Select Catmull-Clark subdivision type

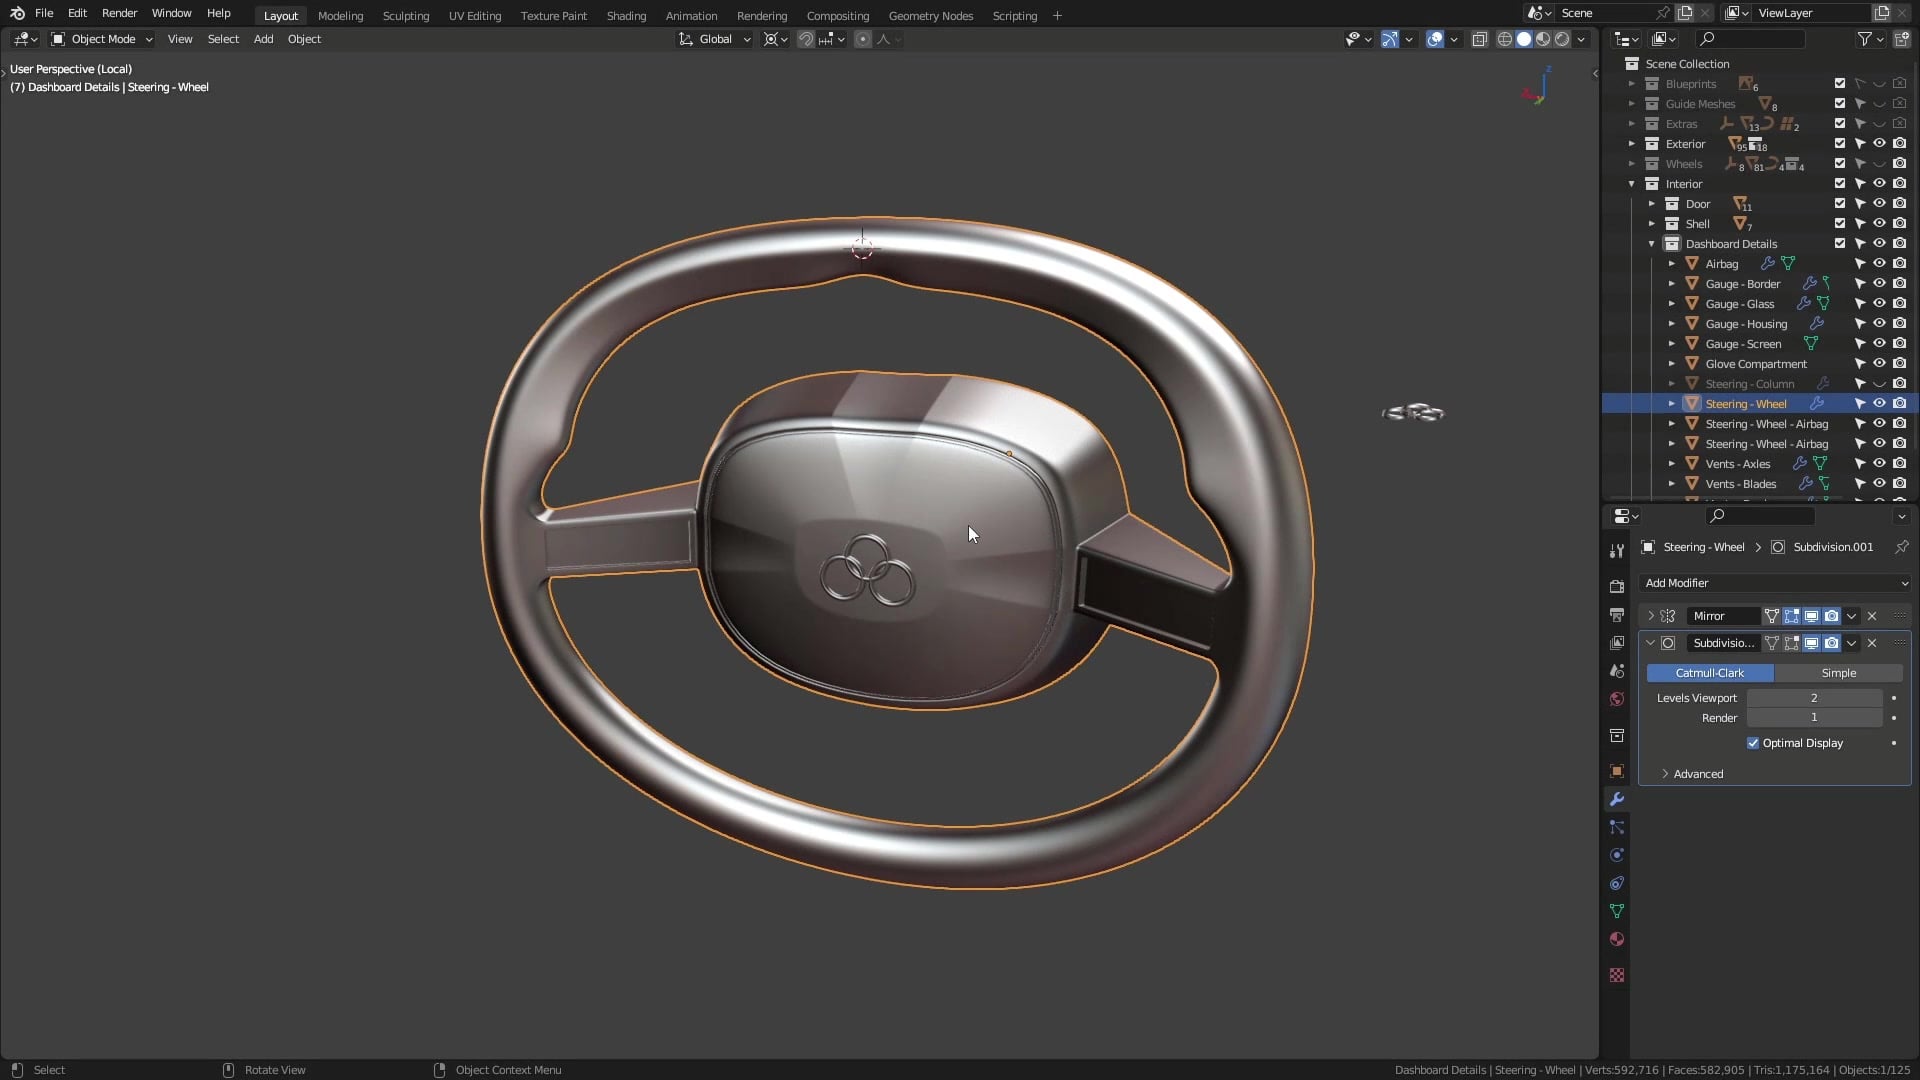(x=1710, y=673)
